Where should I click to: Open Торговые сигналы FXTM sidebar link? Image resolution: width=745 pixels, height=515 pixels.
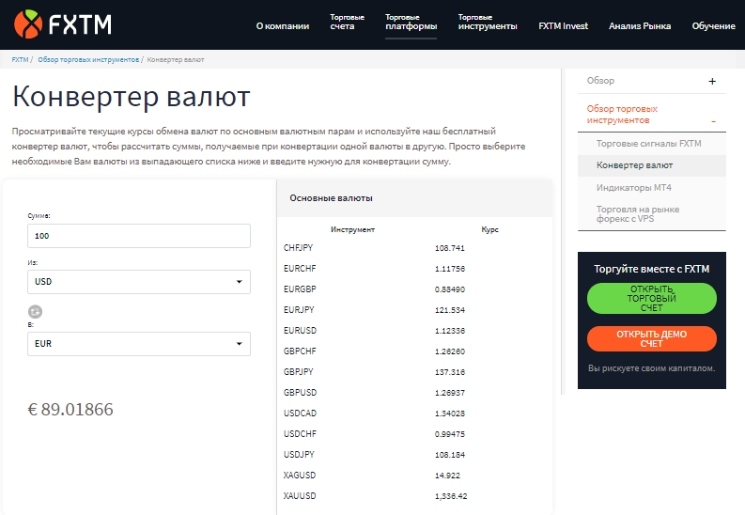(649, 143)
